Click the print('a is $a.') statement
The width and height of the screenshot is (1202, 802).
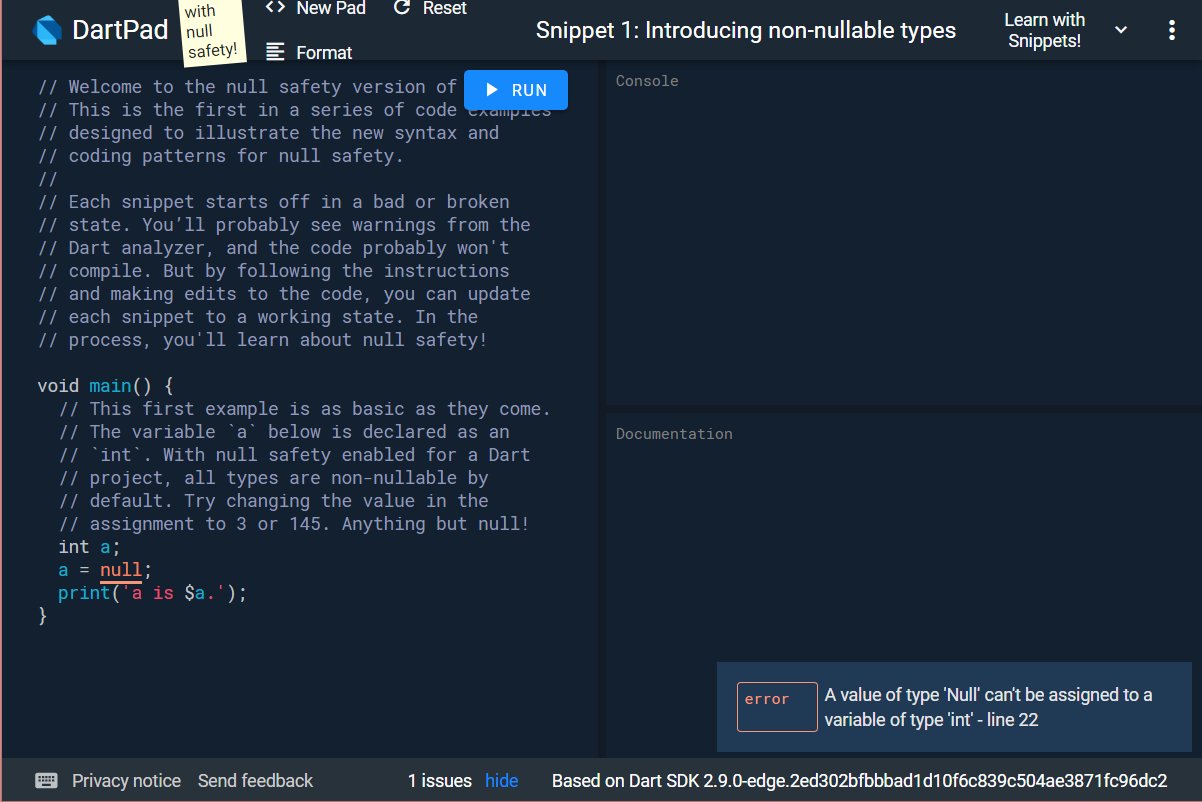coord(152,593)
